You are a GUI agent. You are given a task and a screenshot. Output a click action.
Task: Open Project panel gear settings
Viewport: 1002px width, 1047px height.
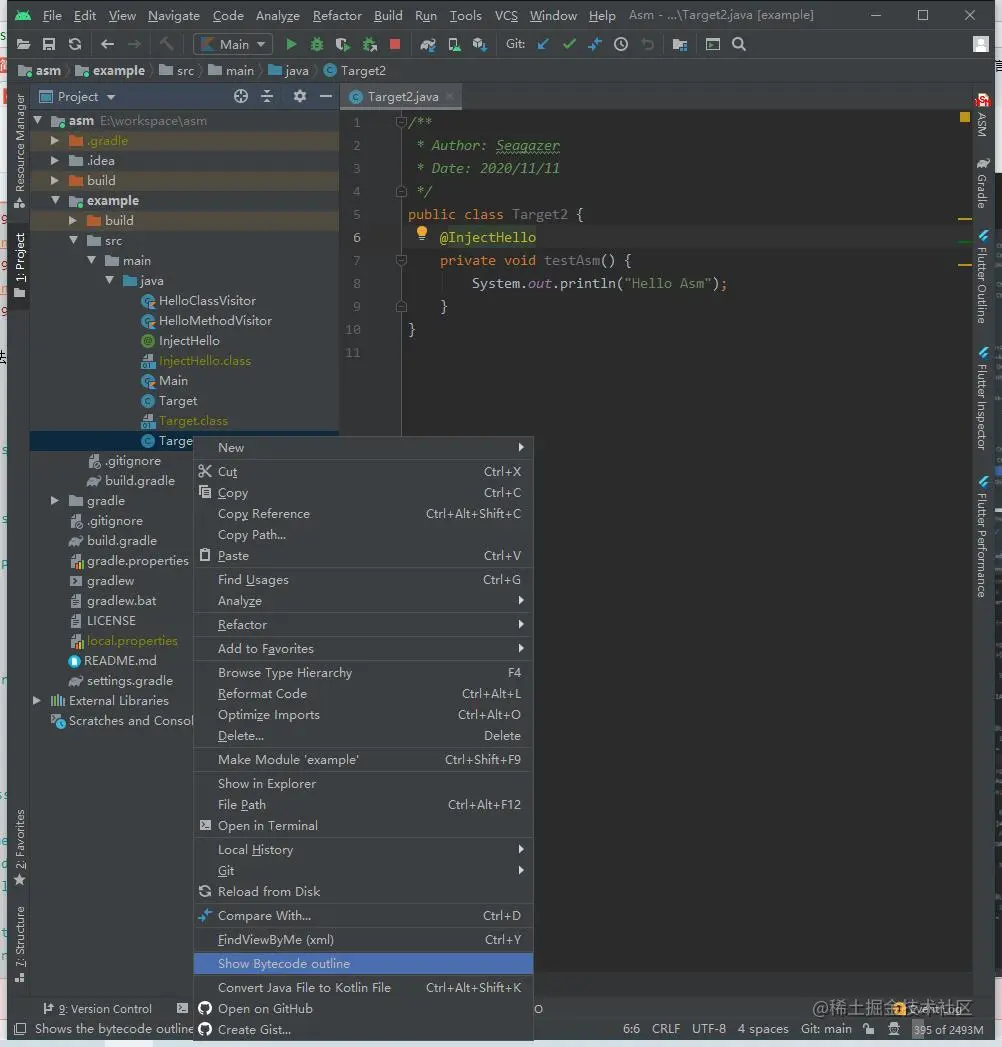(300, 97)
